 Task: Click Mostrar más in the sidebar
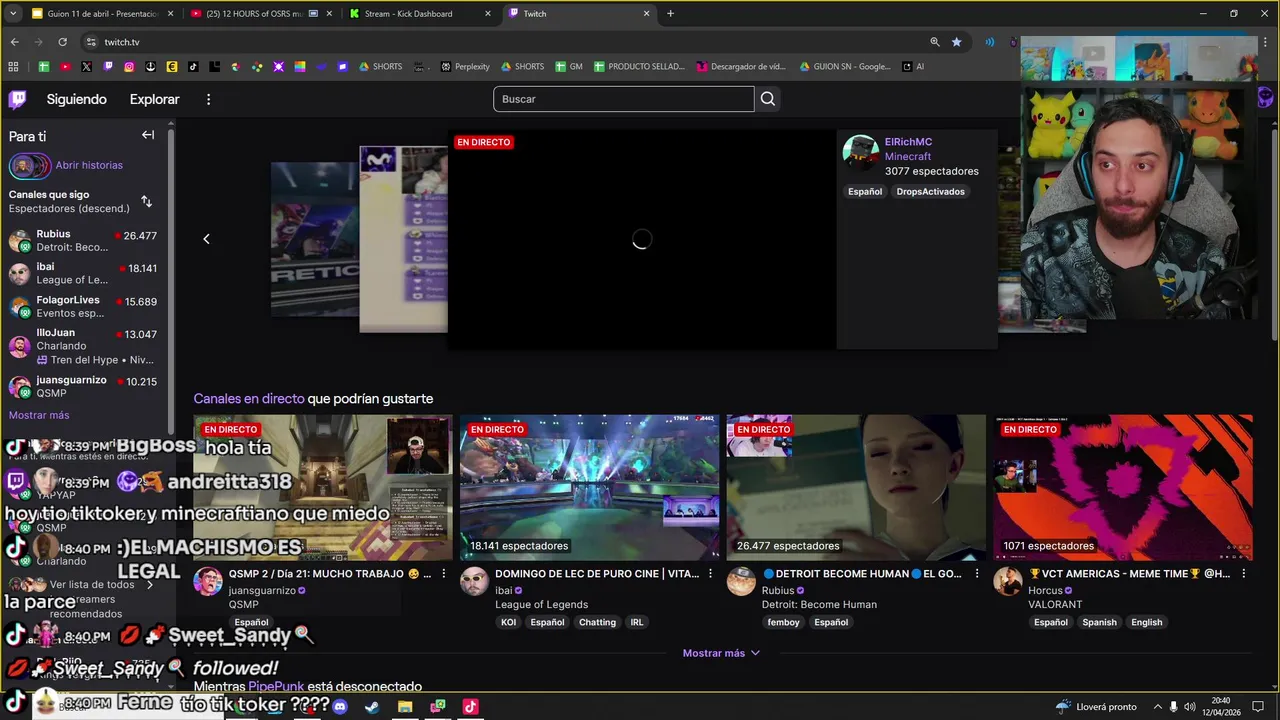point(39,415)
